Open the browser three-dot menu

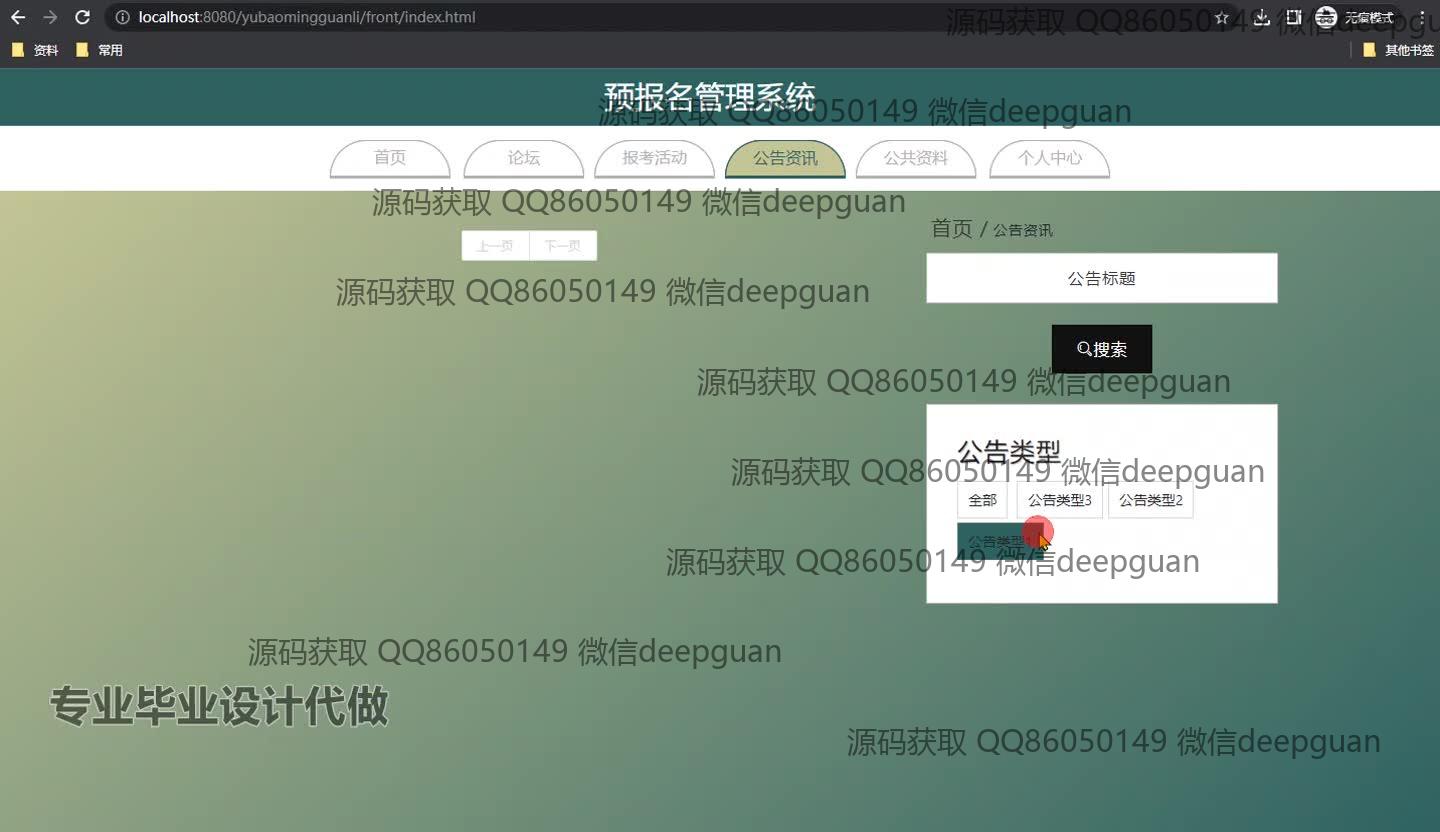(1422, 17)
